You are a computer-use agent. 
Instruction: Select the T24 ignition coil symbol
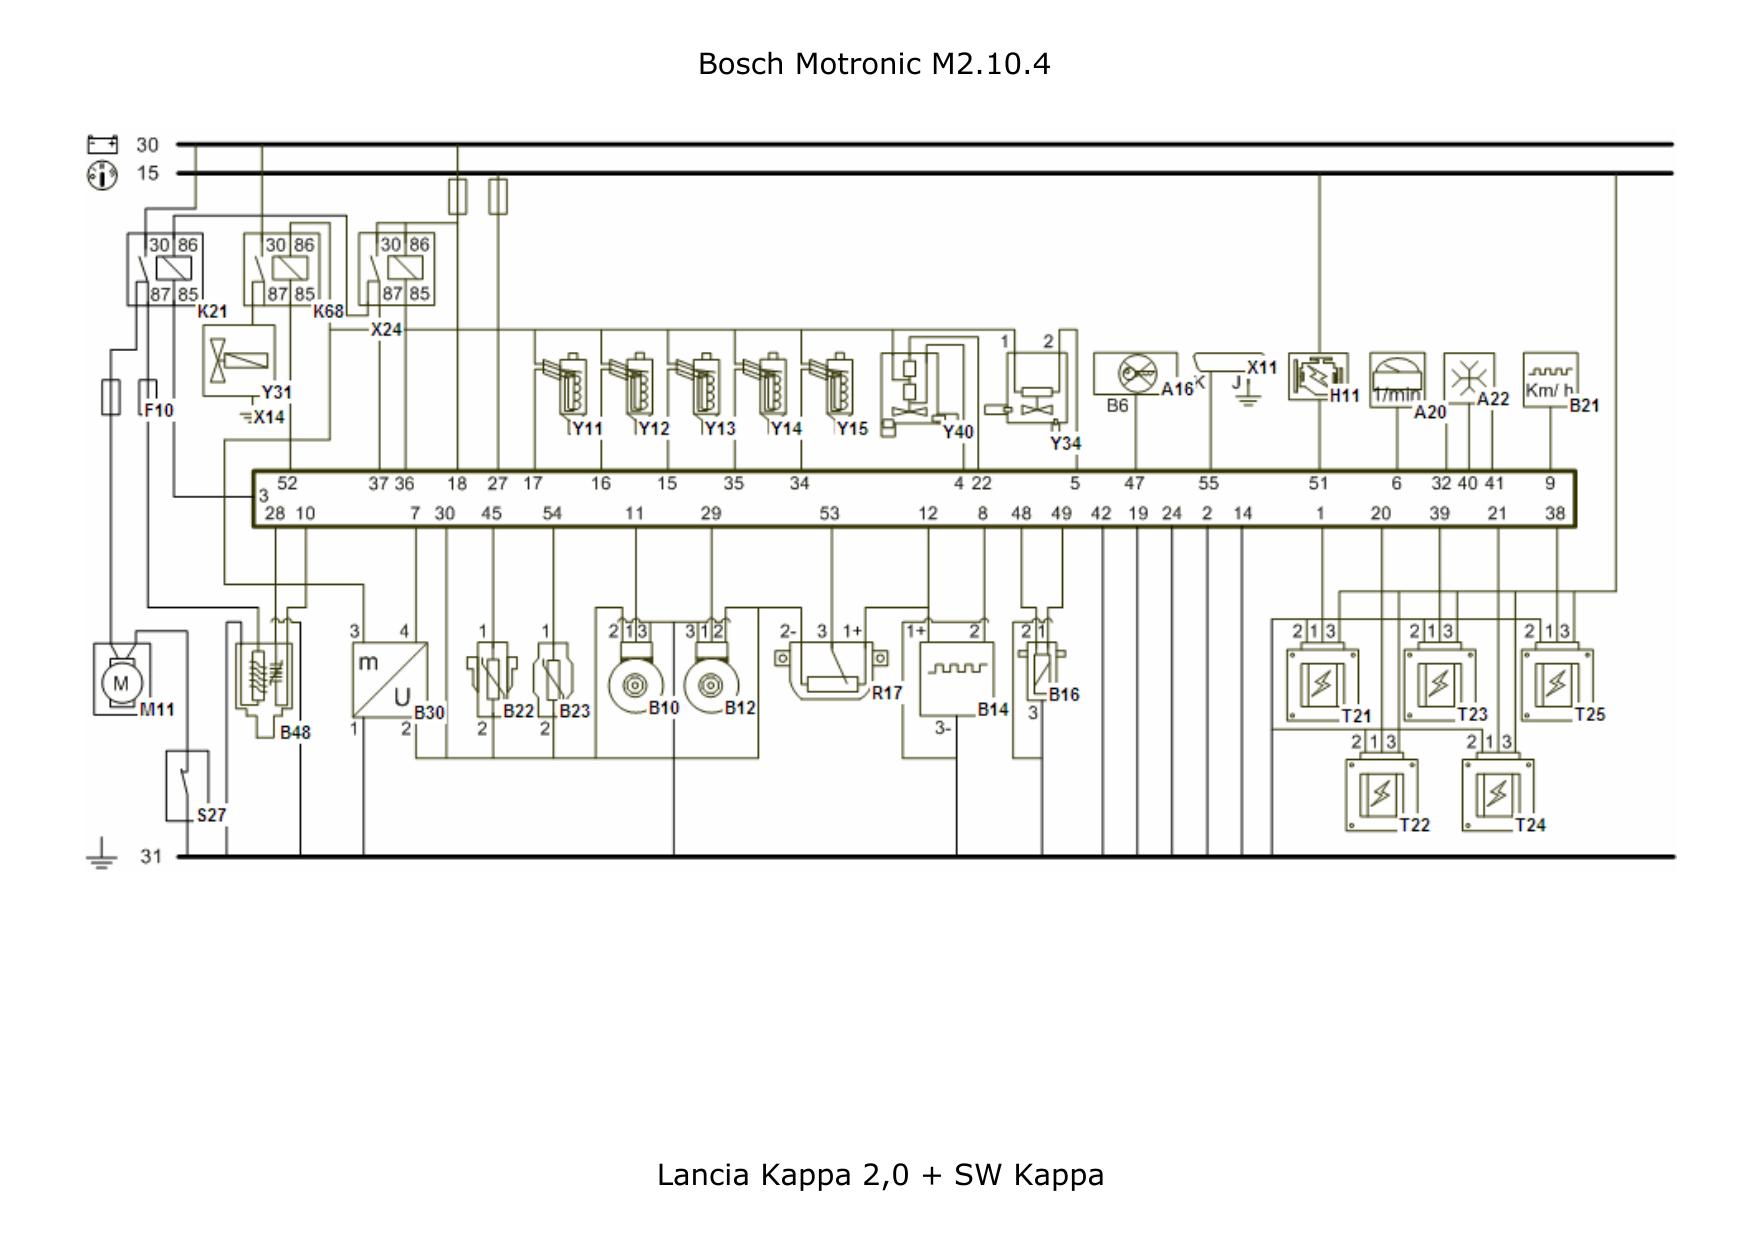[1498, 794]
